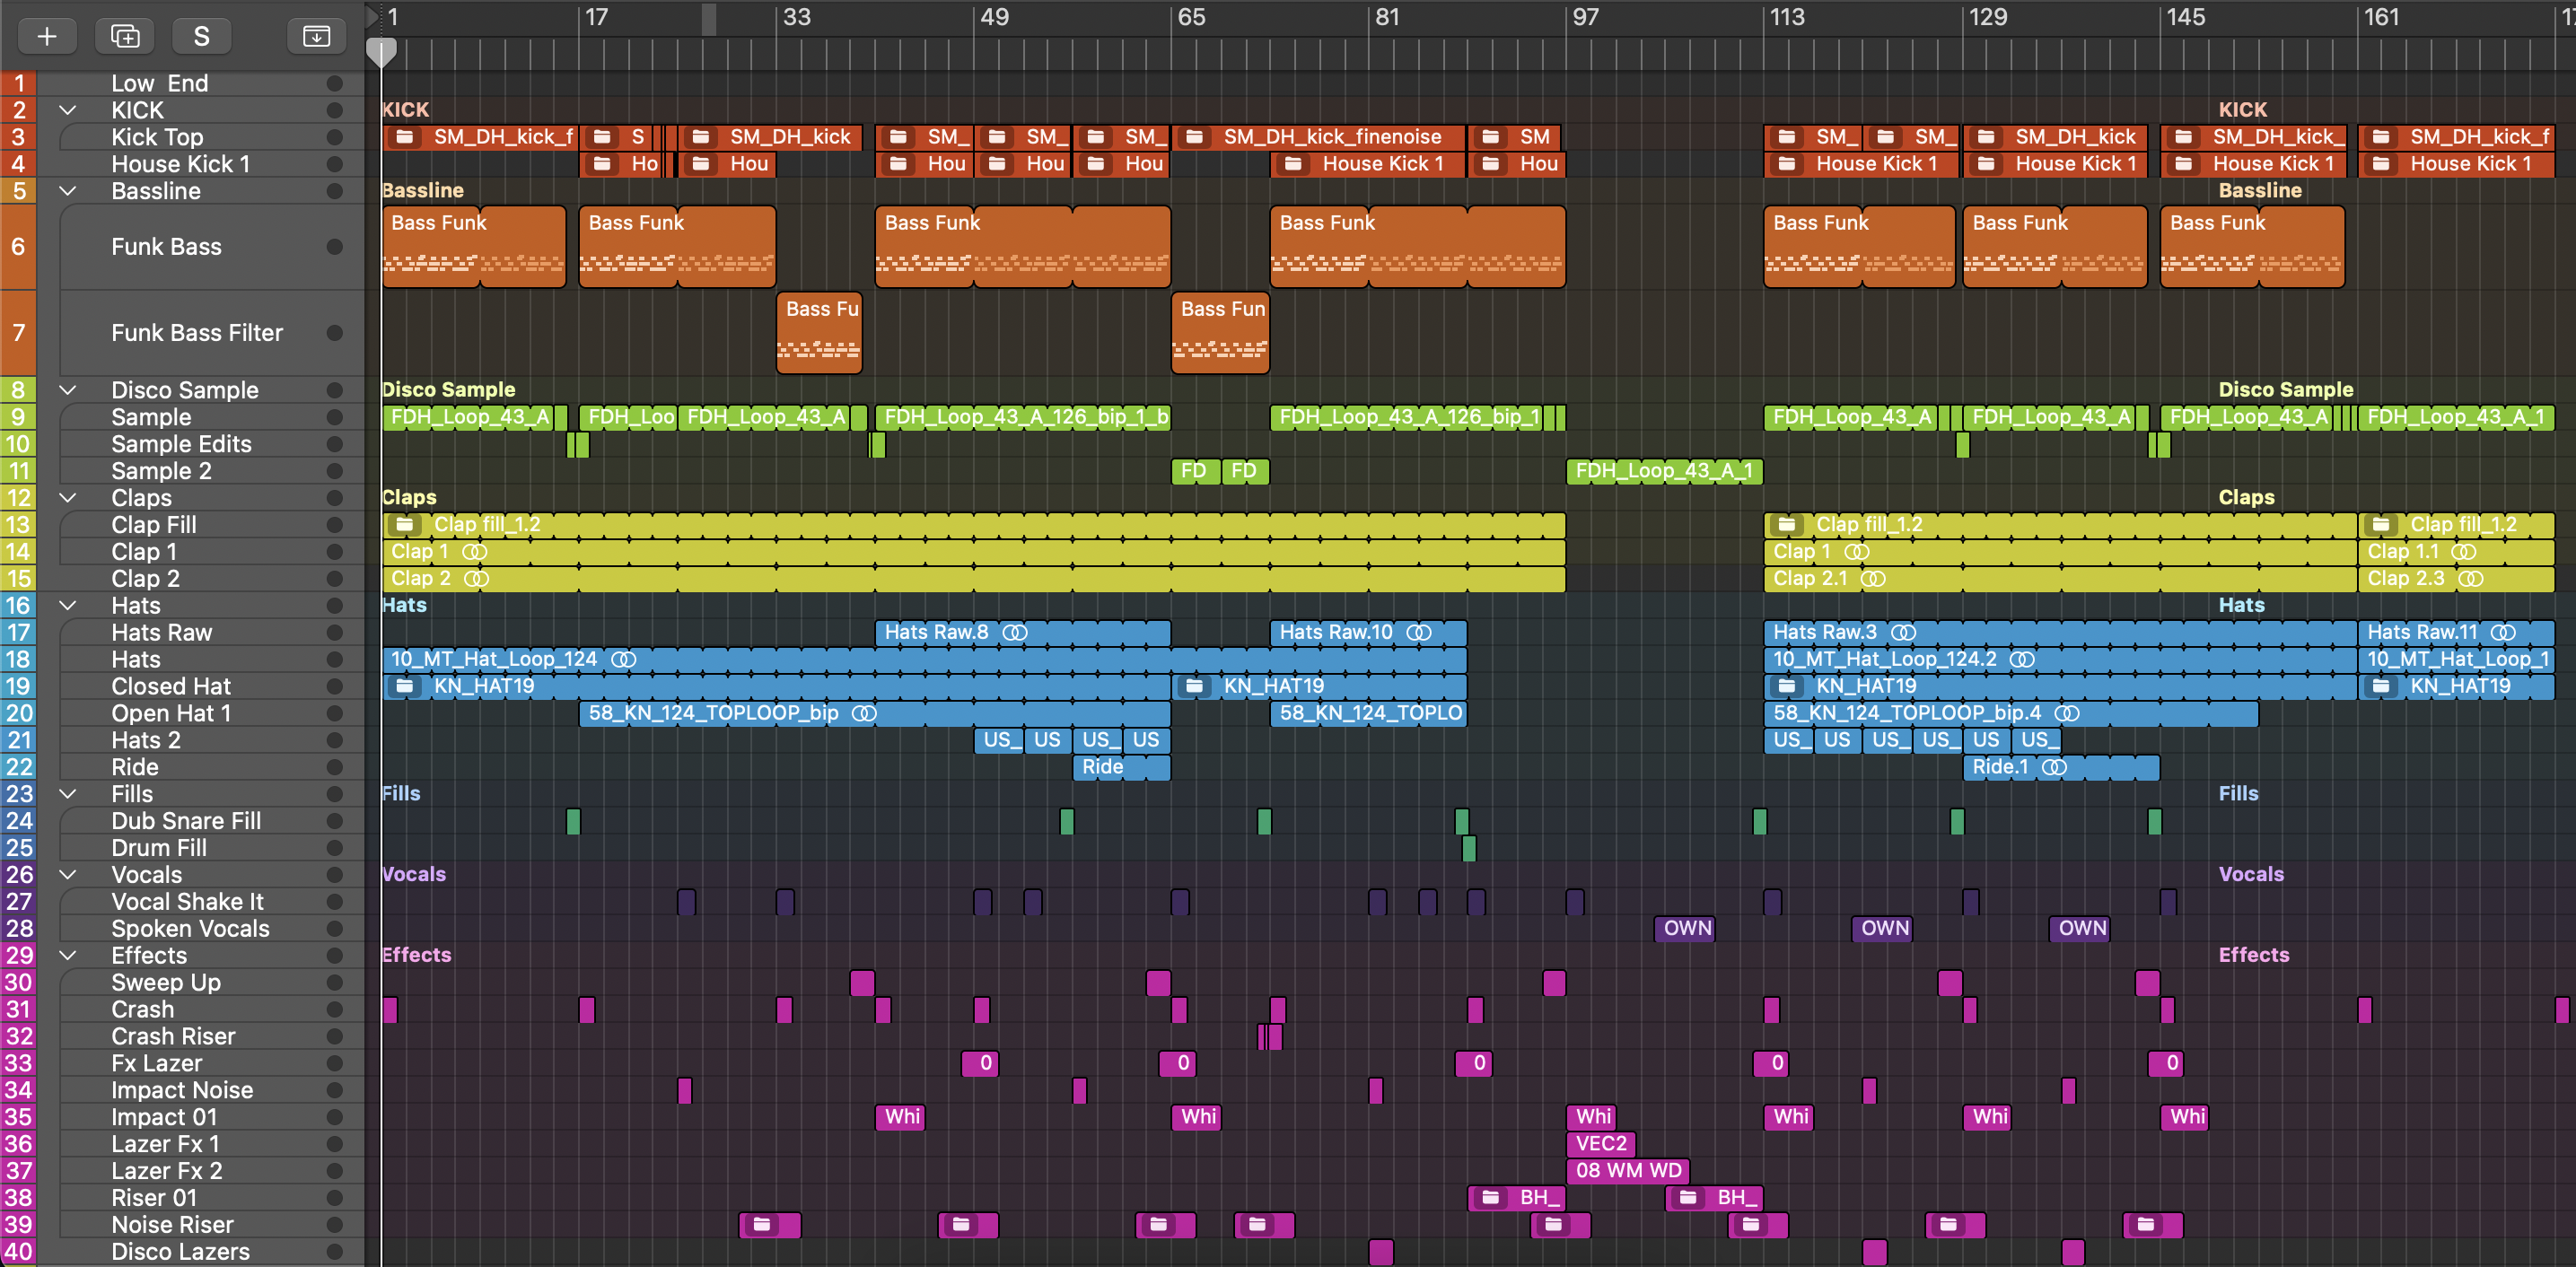Select the Funk Bass Filter track header

[197, 333]
